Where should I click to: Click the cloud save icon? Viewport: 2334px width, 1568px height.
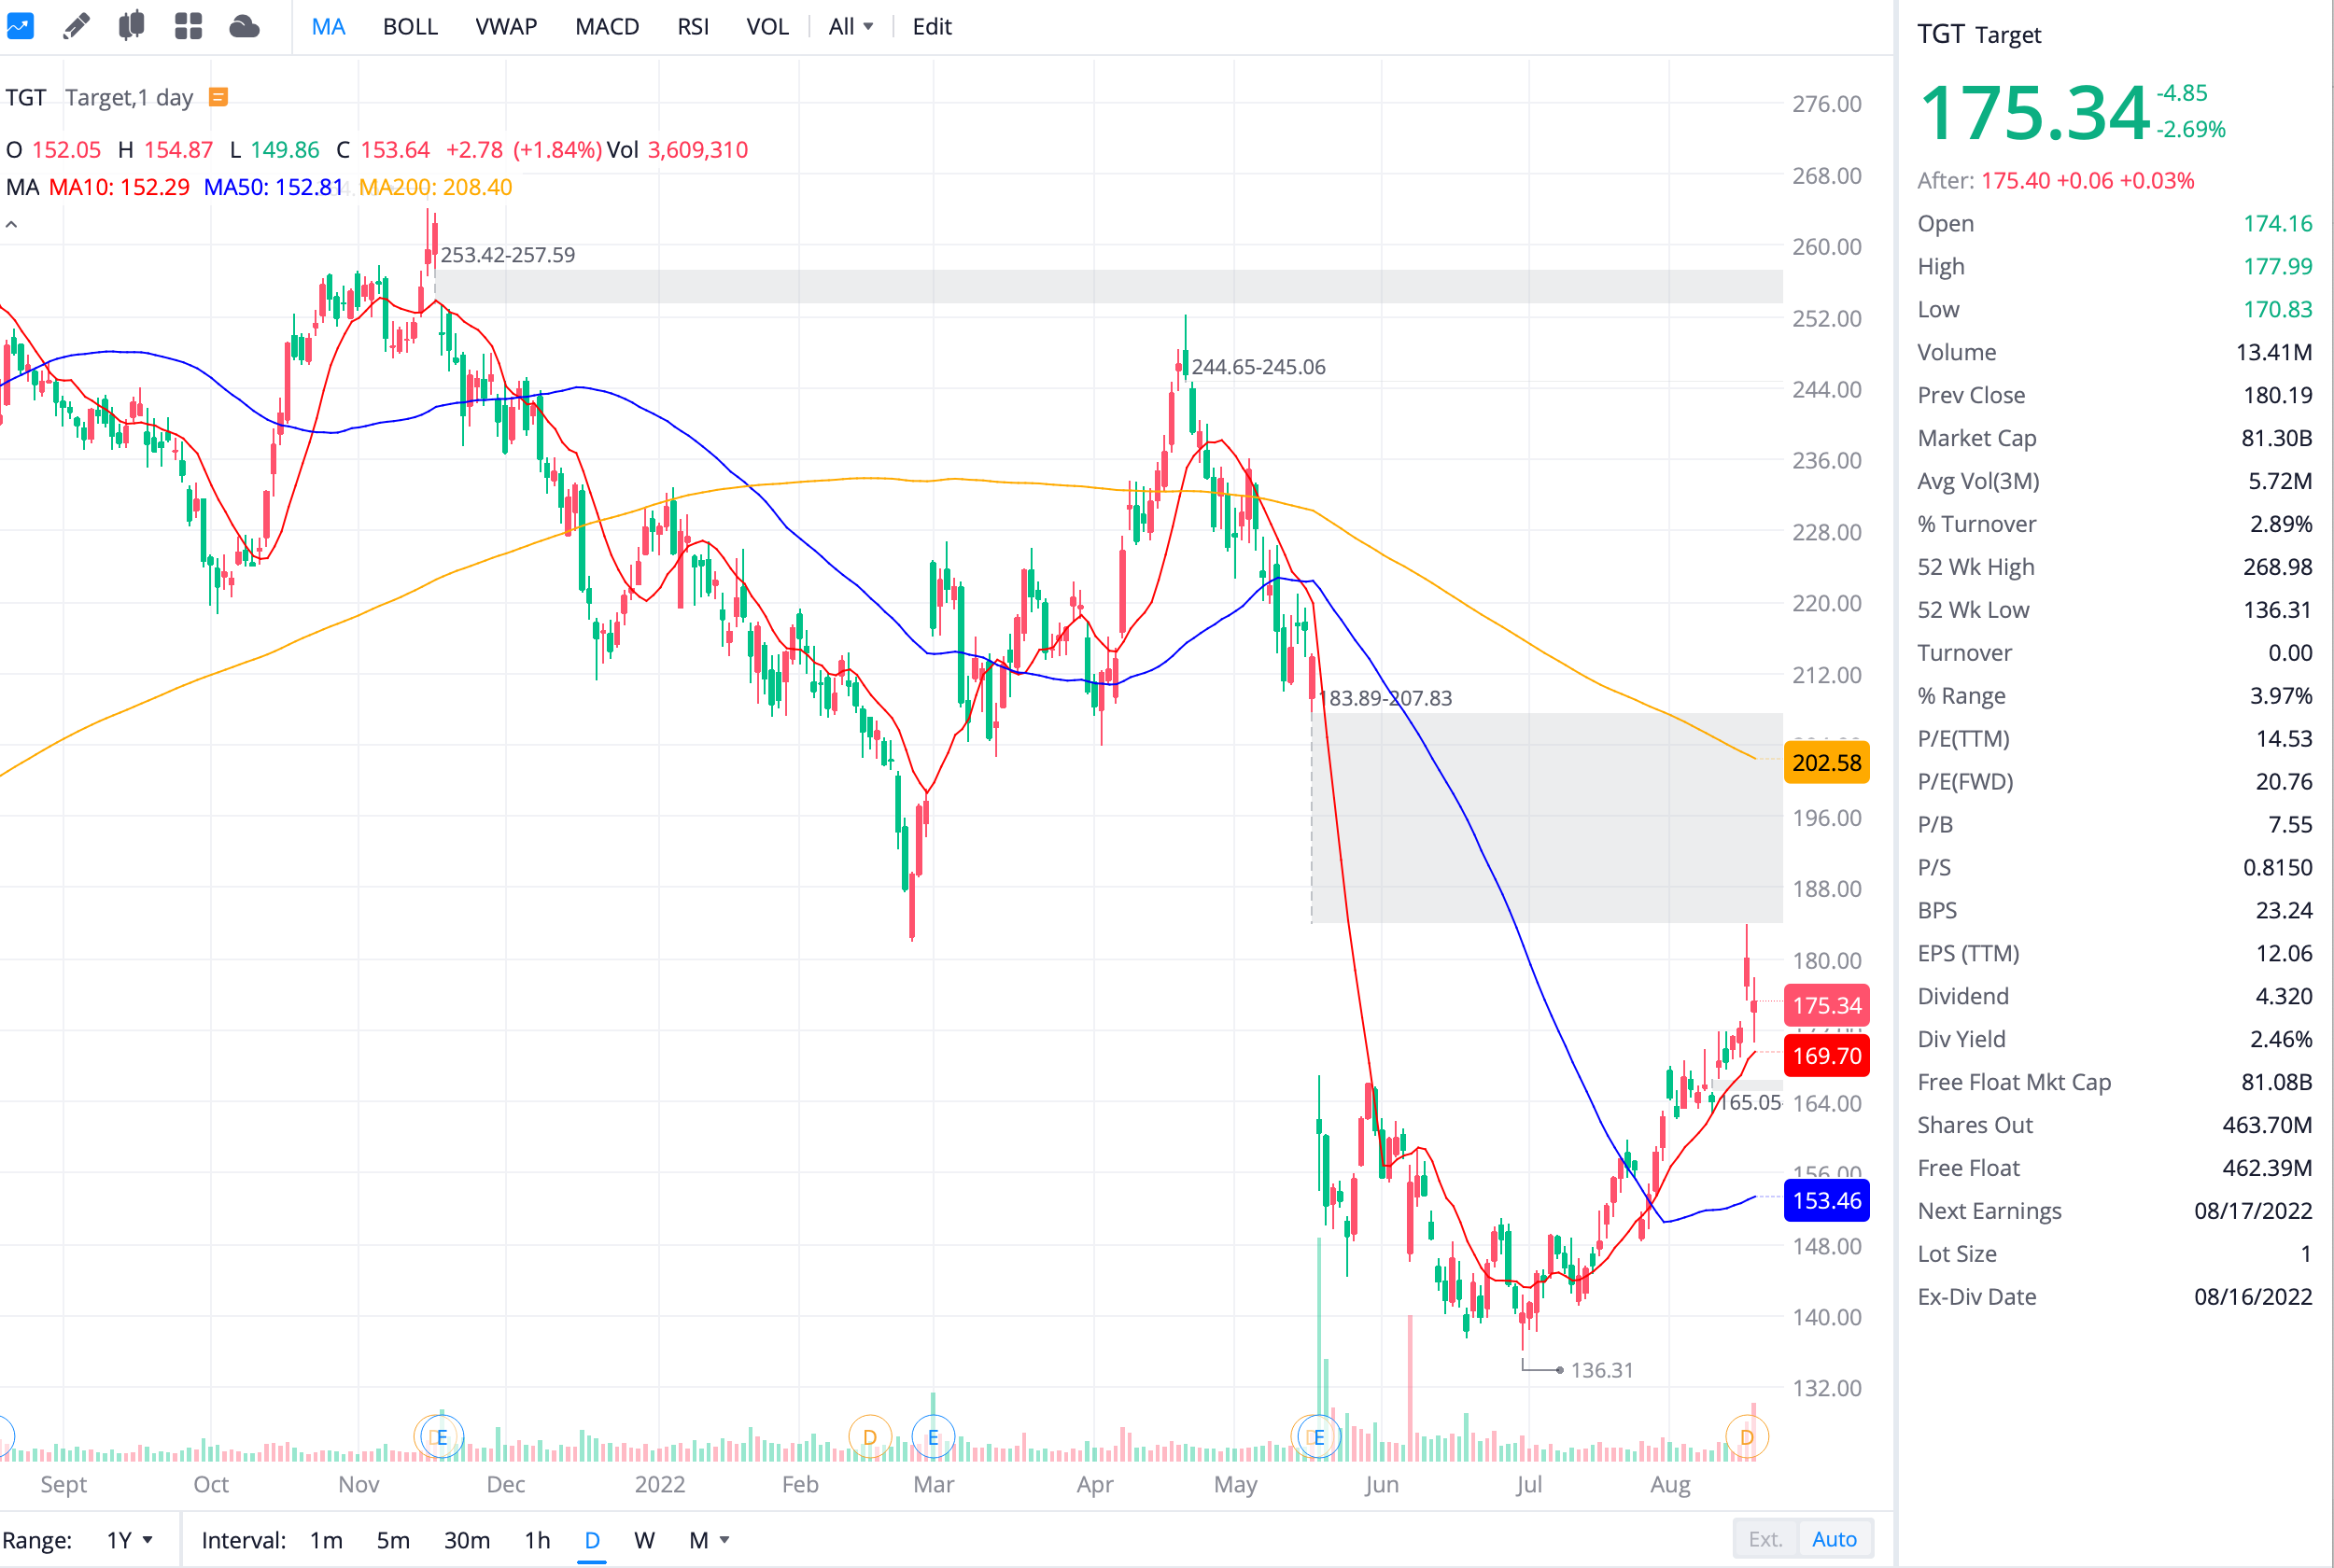click(x=244, y=26)
